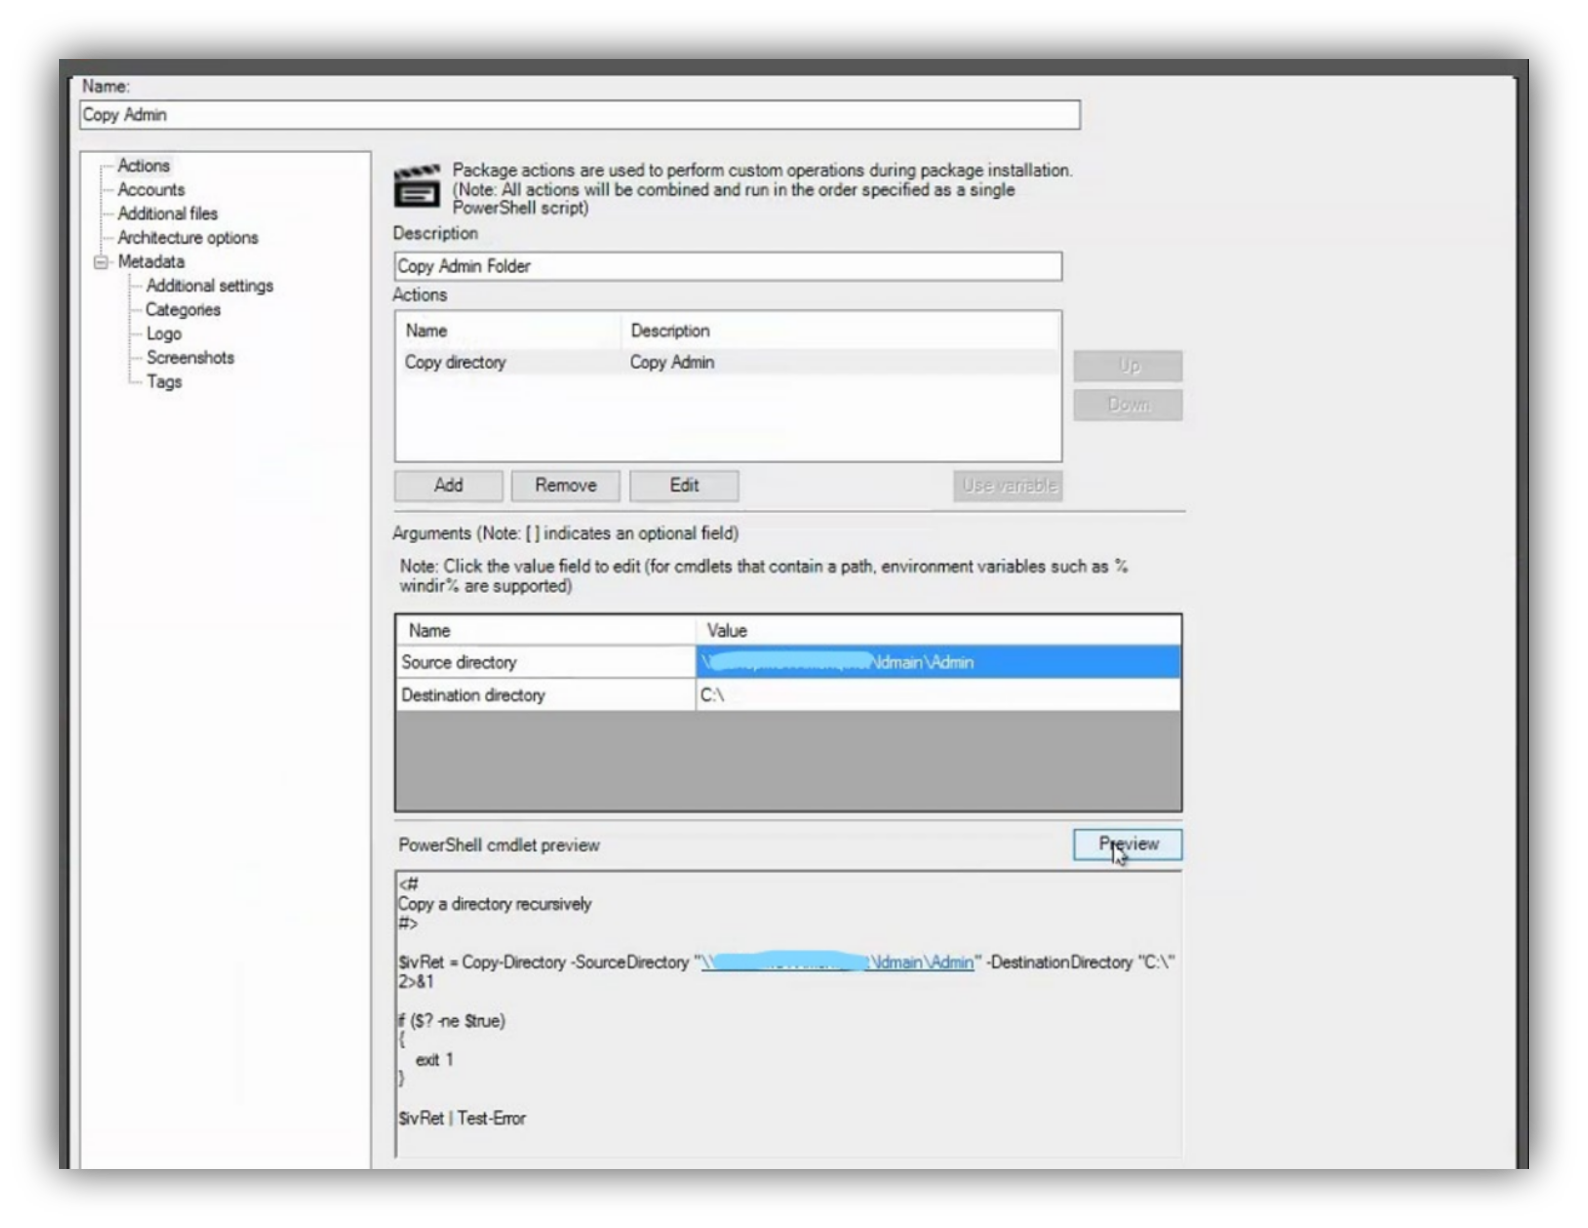Focus the Description field Copy Admin Folder

727,266
